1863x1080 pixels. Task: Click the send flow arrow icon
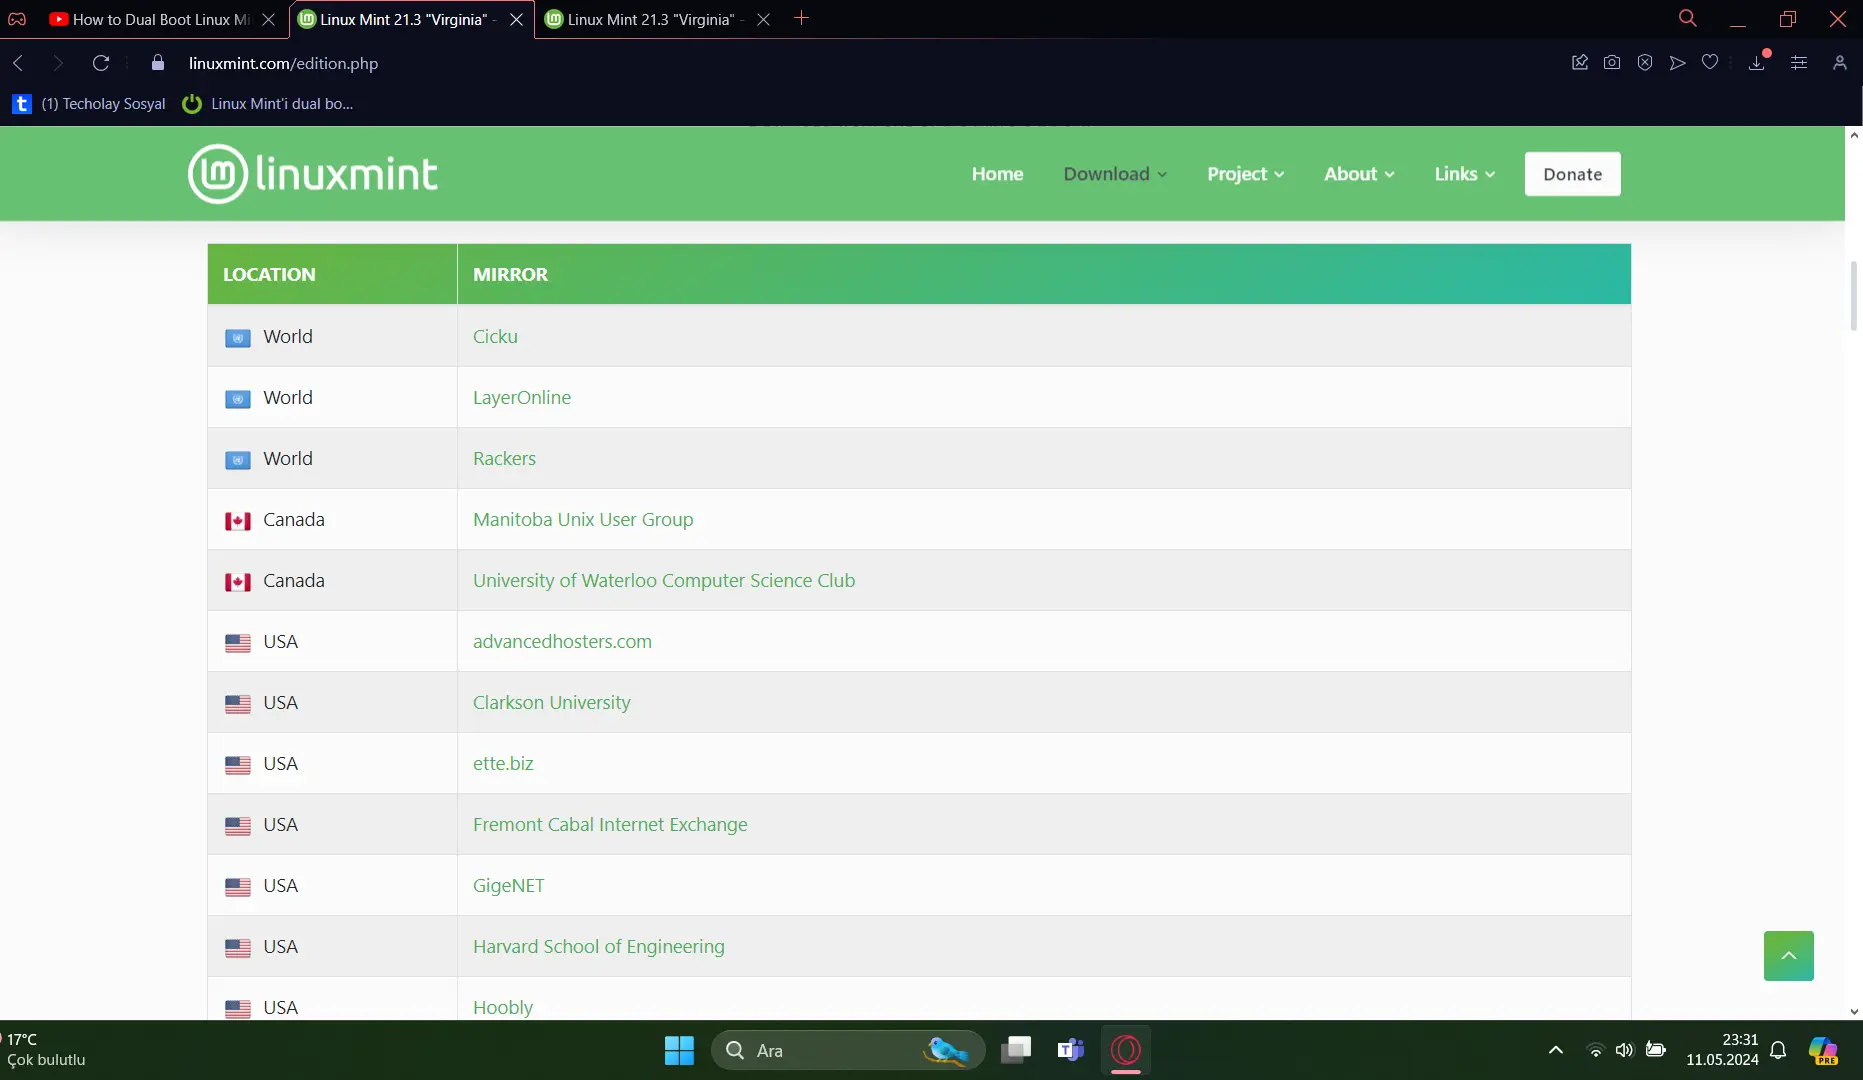(x=1678, y=63)
